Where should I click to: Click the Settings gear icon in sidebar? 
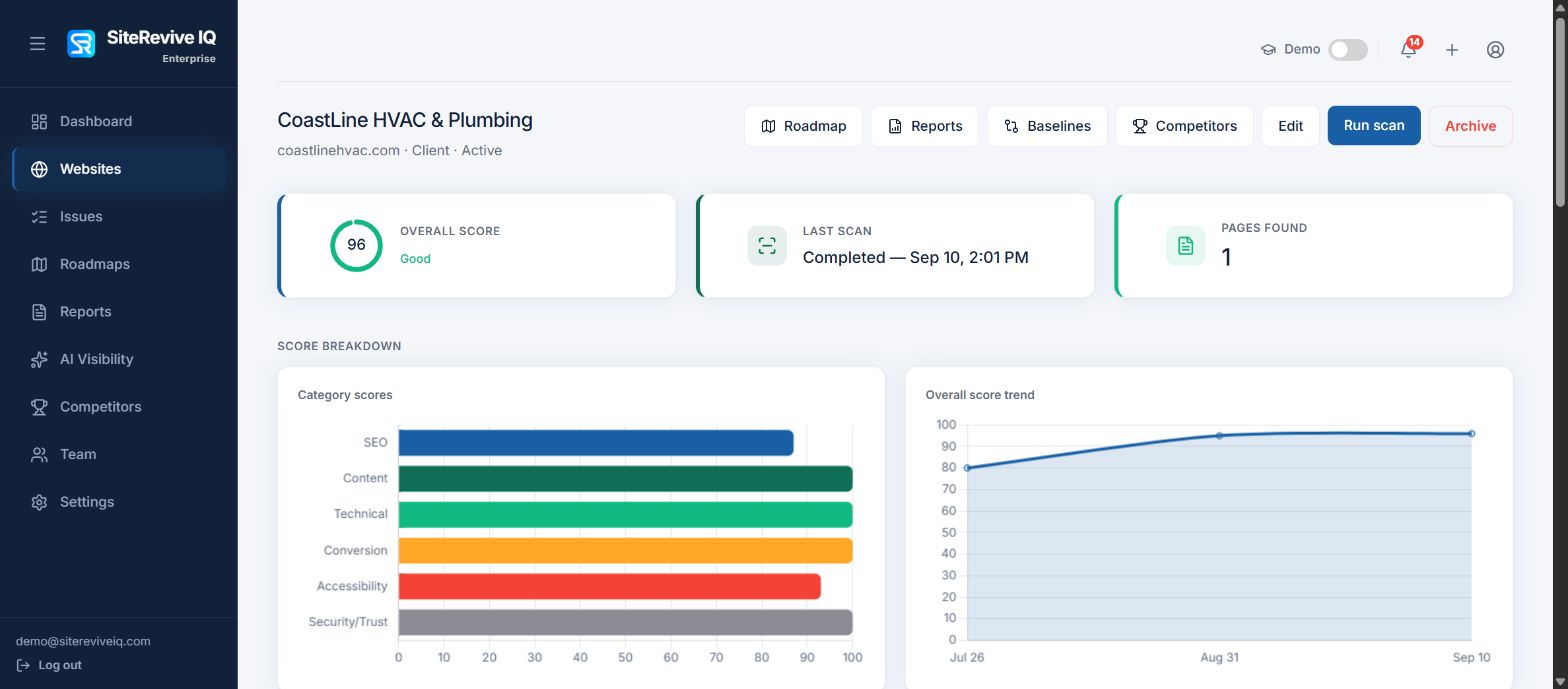pyautogui.click(x=39, y=502)
